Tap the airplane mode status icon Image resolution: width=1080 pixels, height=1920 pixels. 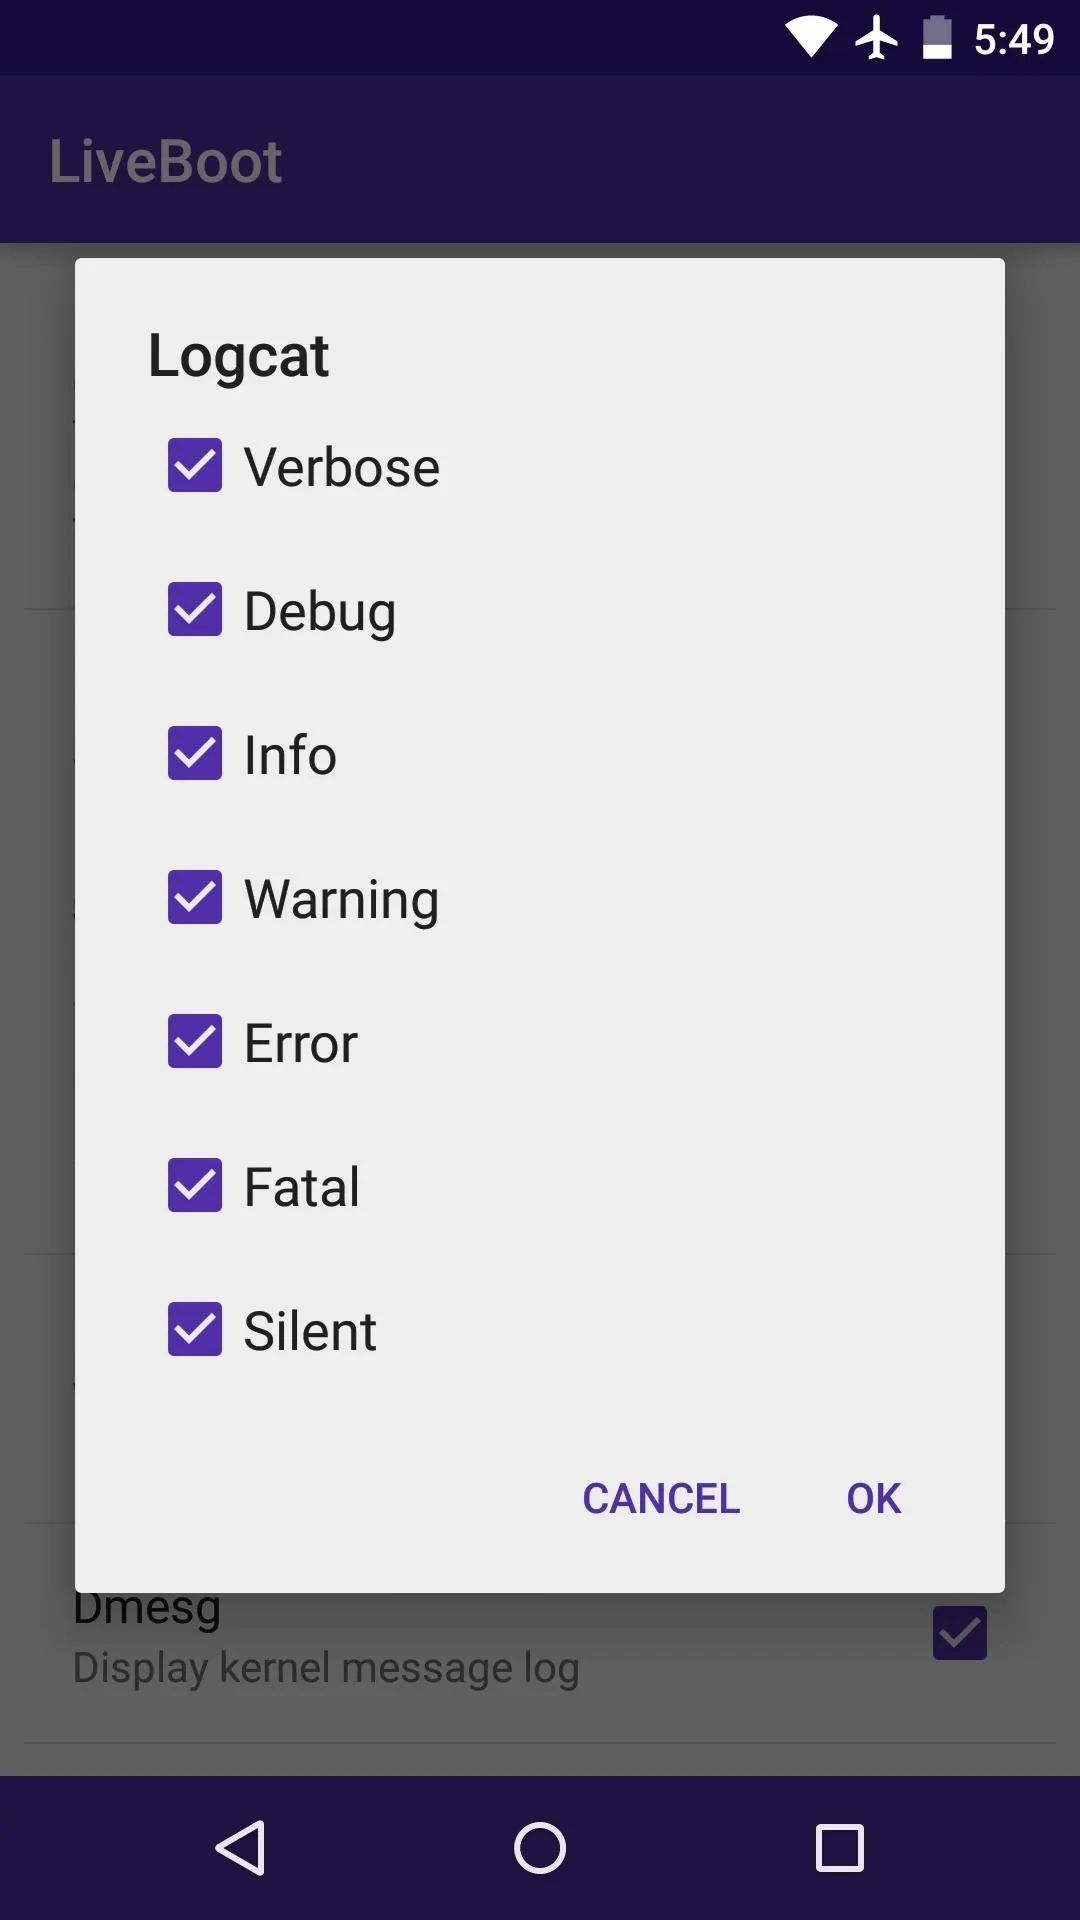877,38
